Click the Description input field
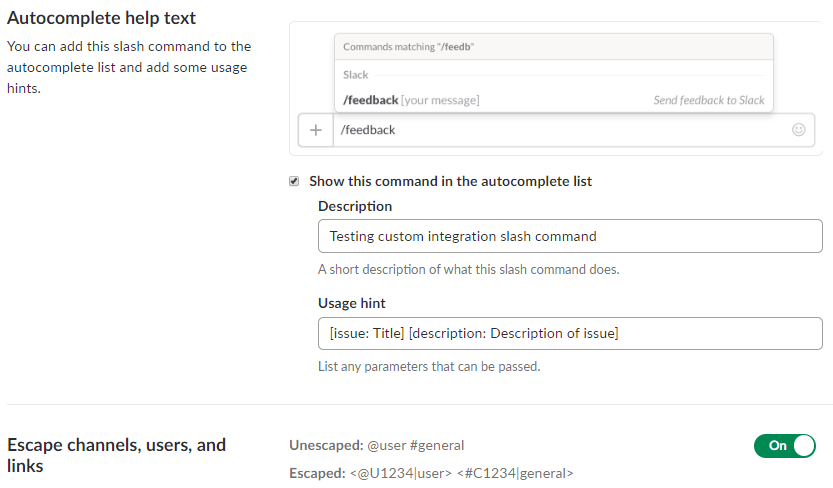The height and width of the screenshot is (488, 833). (x=570, y=236)
